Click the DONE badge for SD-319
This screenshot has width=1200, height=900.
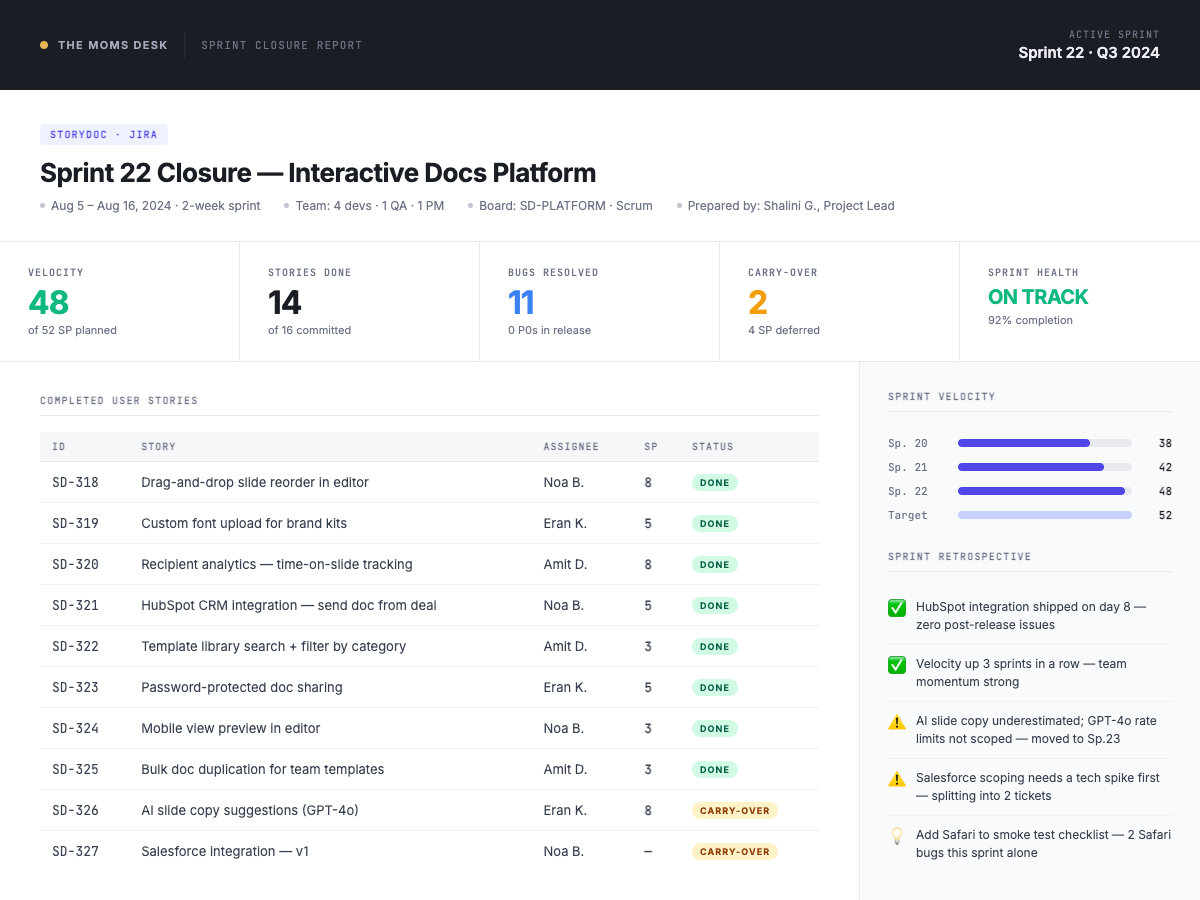(x=715, y=523)
